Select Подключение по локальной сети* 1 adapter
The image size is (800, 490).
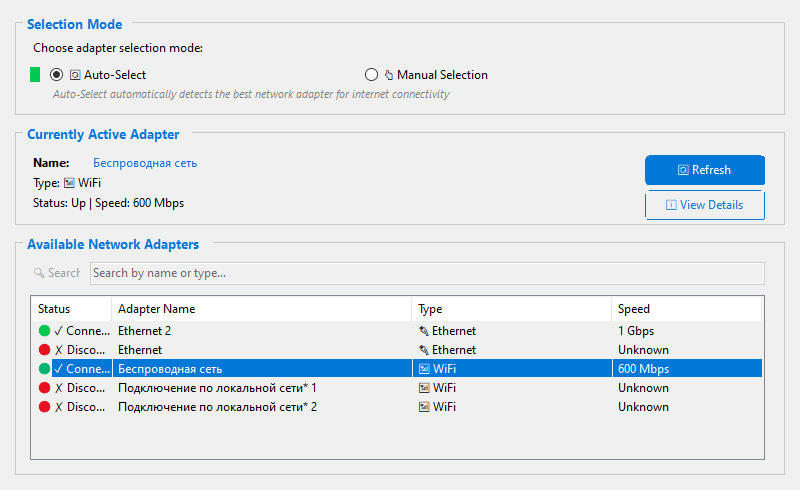217,388
